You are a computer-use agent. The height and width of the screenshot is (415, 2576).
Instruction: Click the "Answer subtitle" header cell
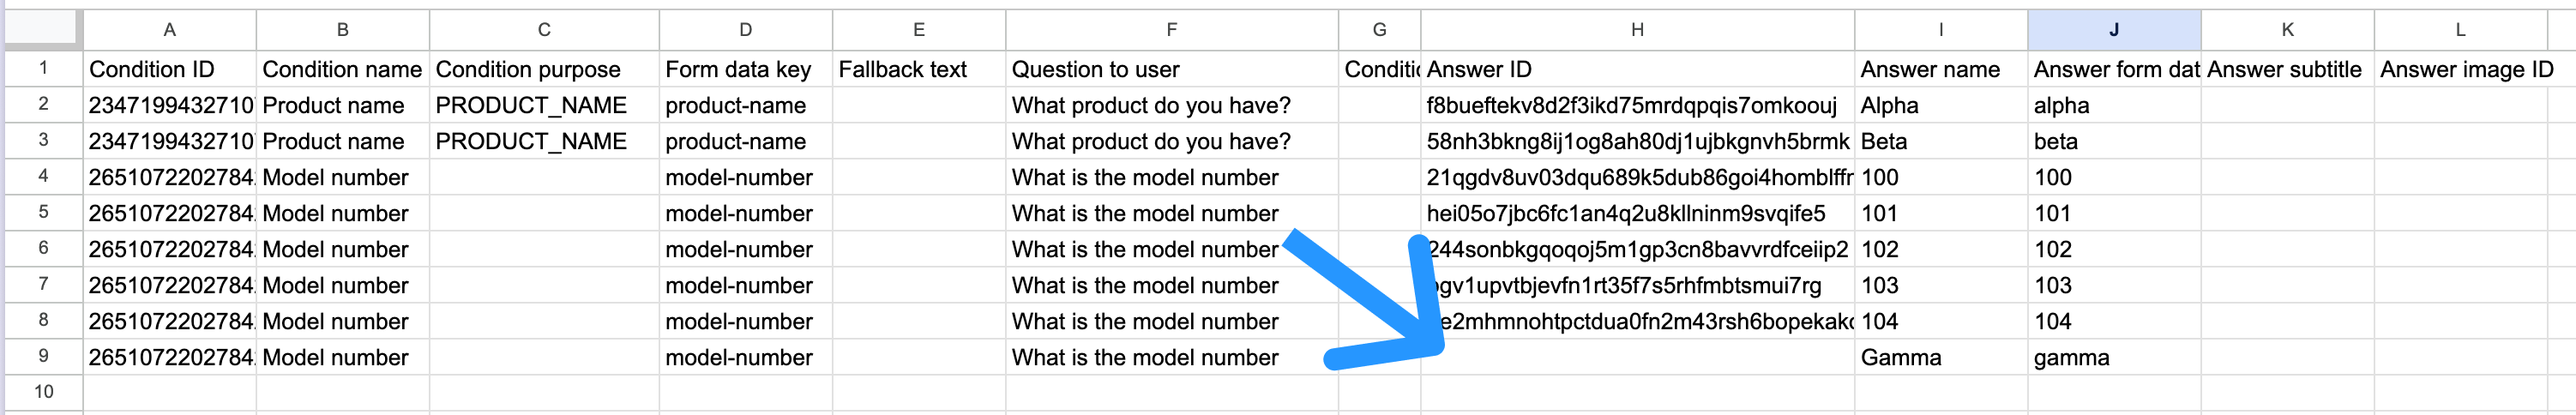pyautogui.click(x=2286, y=69)
